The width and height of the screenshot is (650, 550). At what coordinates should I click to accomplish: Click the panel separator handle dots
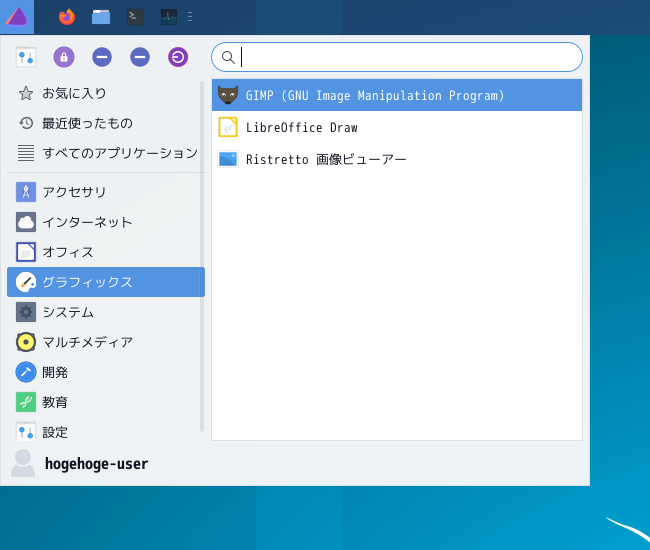(190, 17)
